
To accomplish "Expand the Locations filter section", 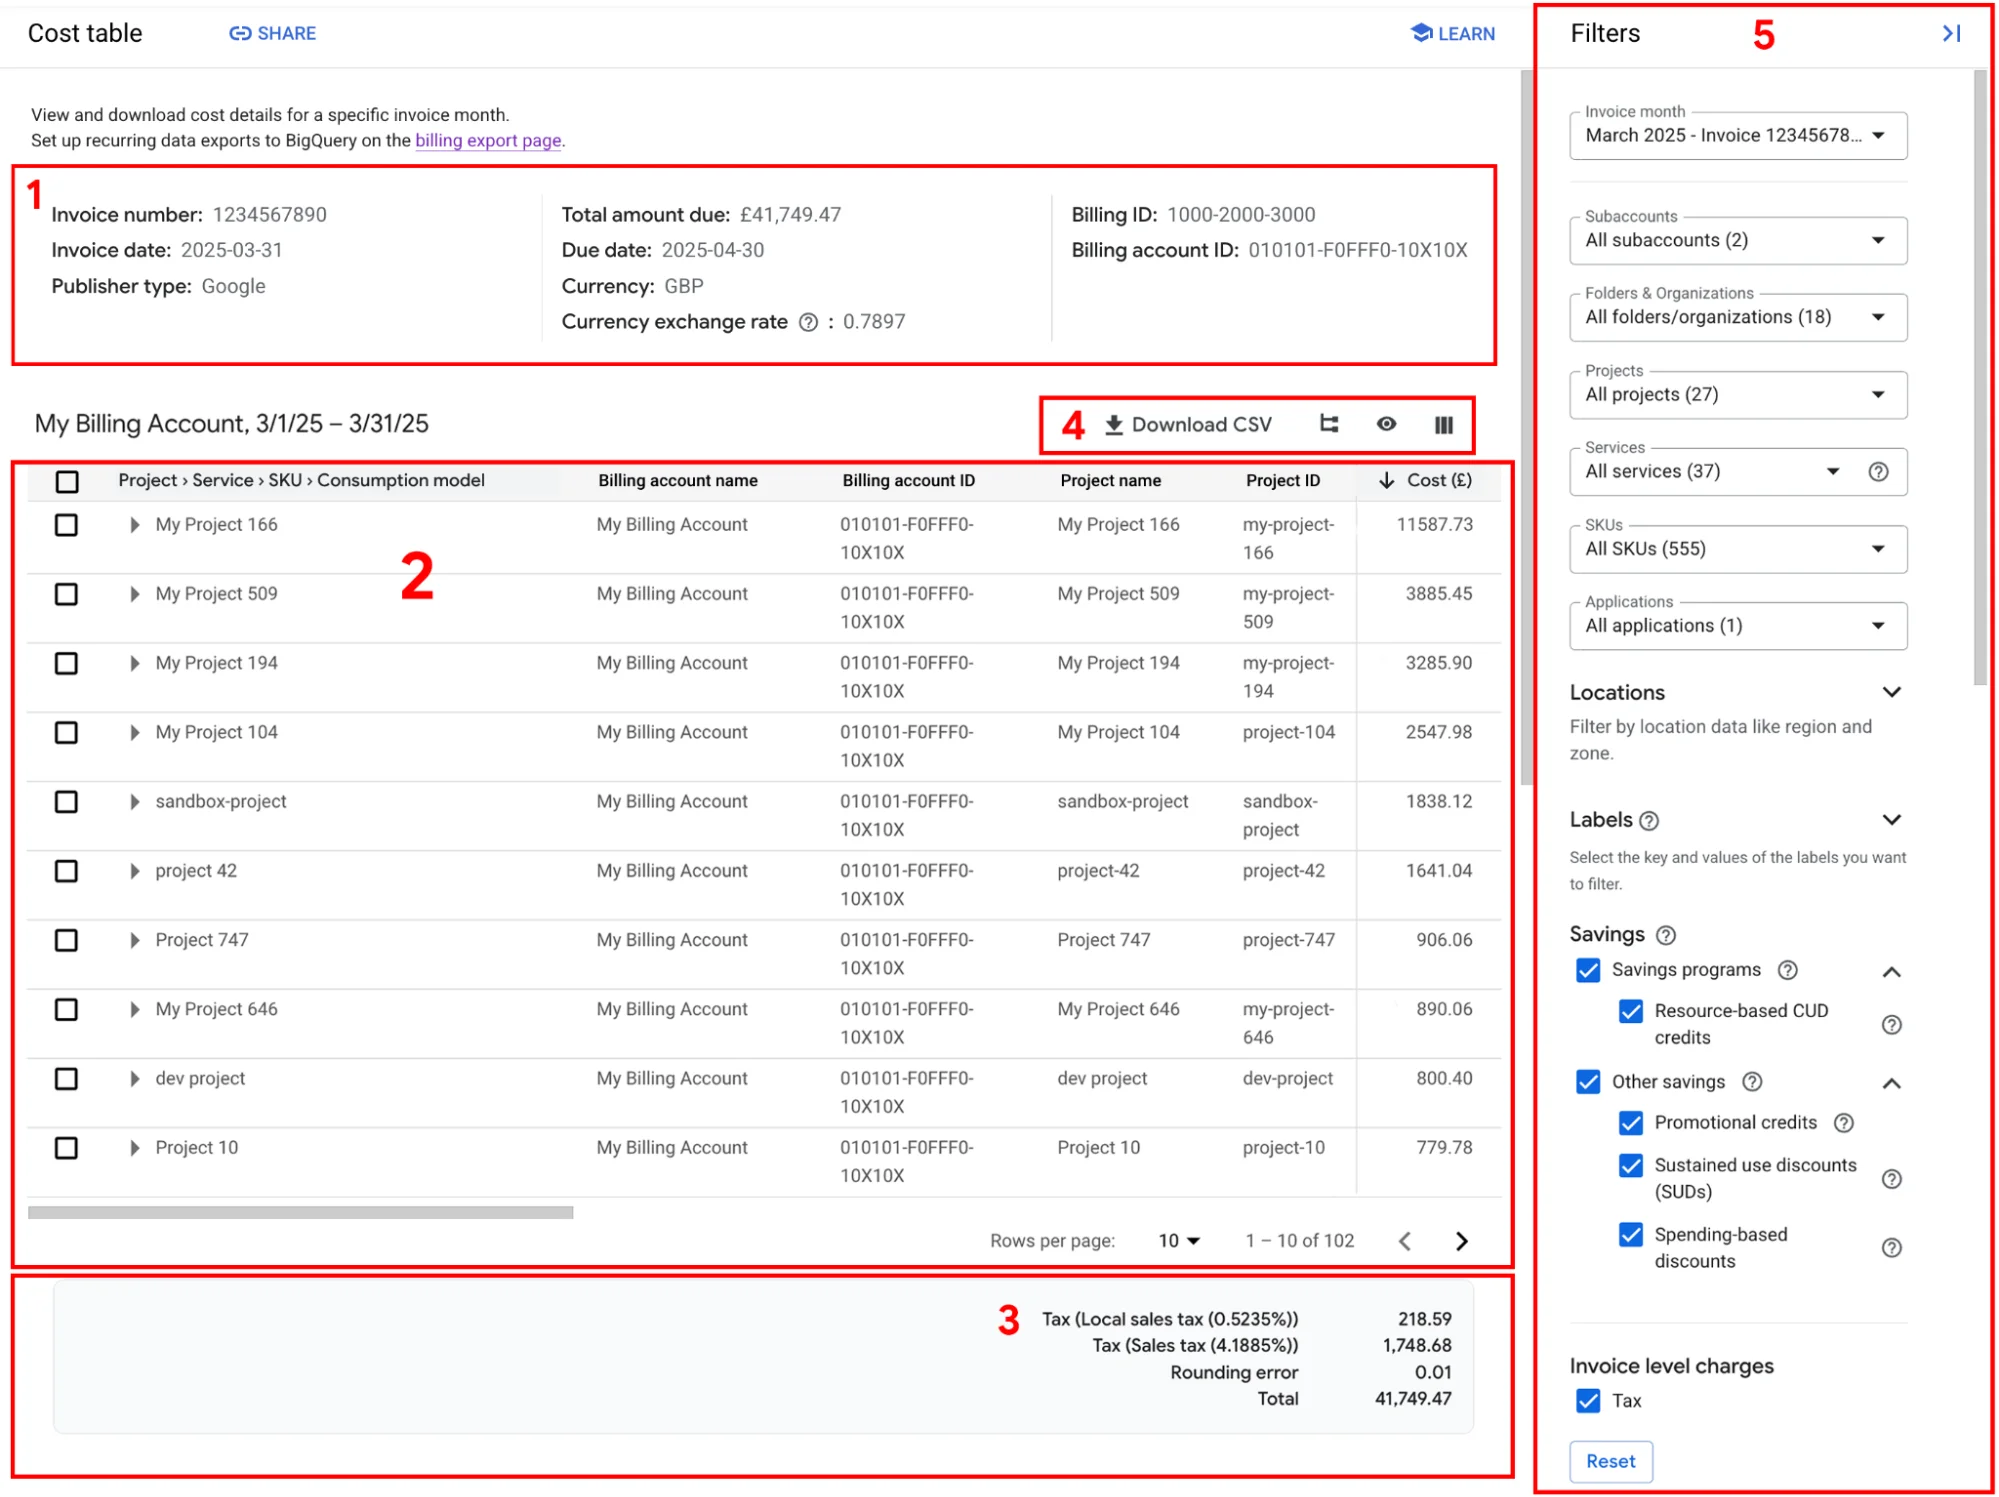I will (x=1891, y=692).
